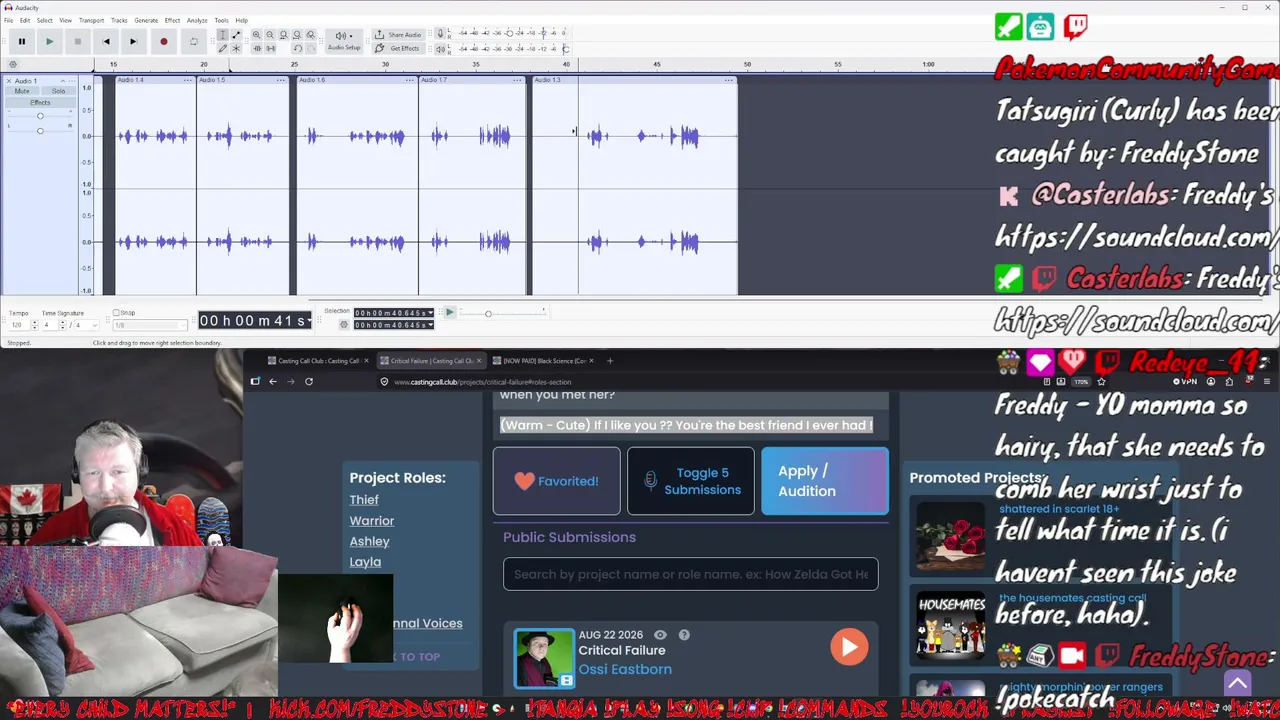This screenshot has width=1280, height=720.
Task: Select the Multi-tool star icon
Action: pyautogui.click(x=236, y=48)
